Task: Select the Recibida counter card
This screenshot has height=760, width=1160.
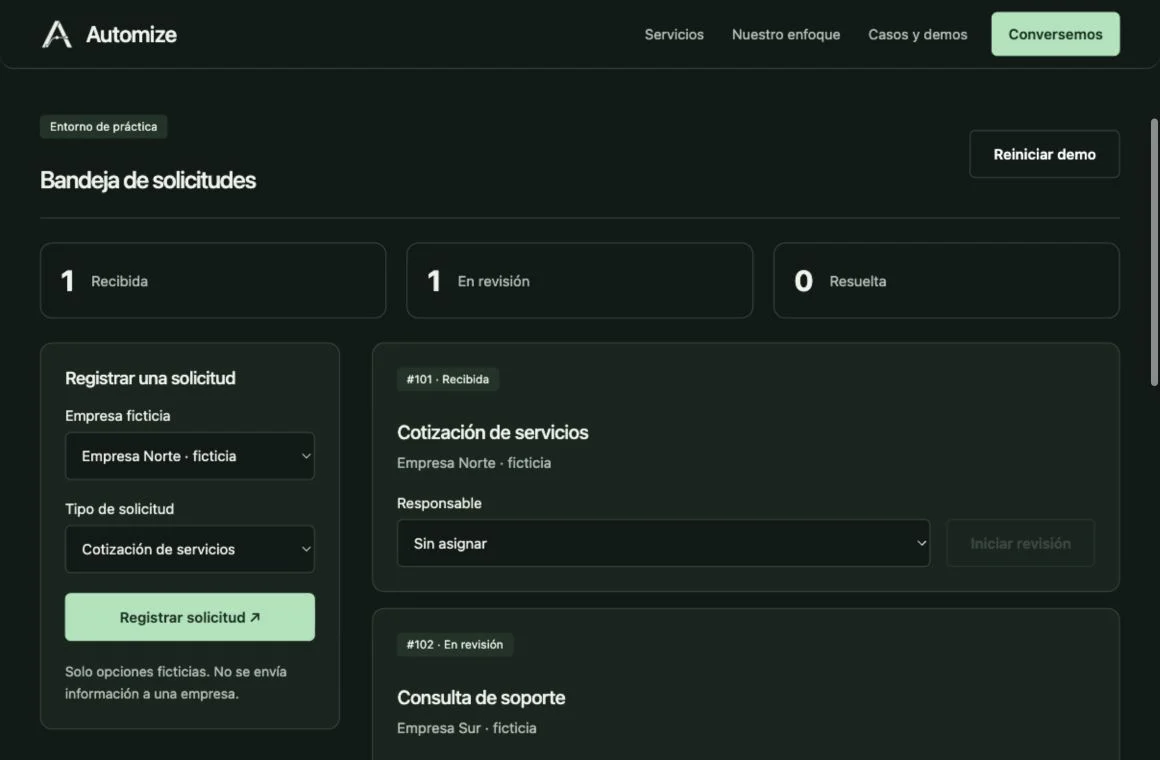Action: point(213,280)
